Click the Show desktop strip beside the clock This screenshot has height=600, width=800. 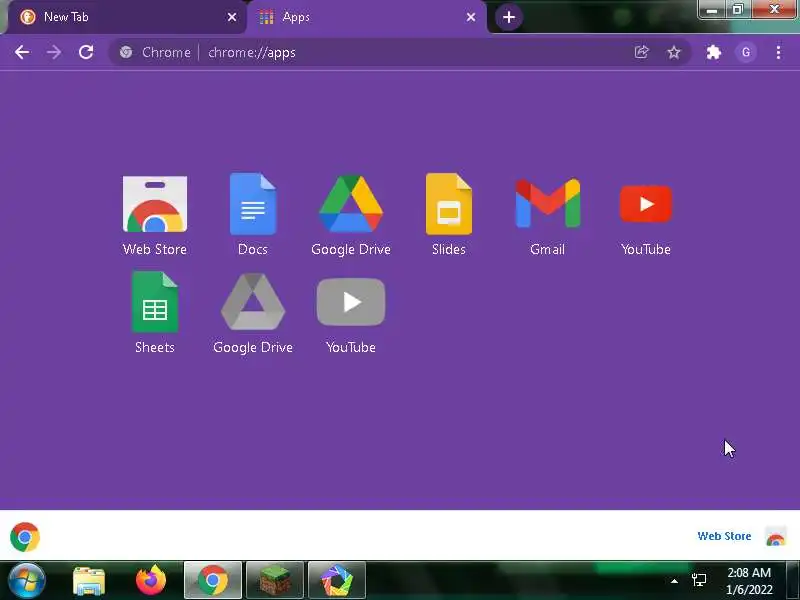tap(793, 580)
